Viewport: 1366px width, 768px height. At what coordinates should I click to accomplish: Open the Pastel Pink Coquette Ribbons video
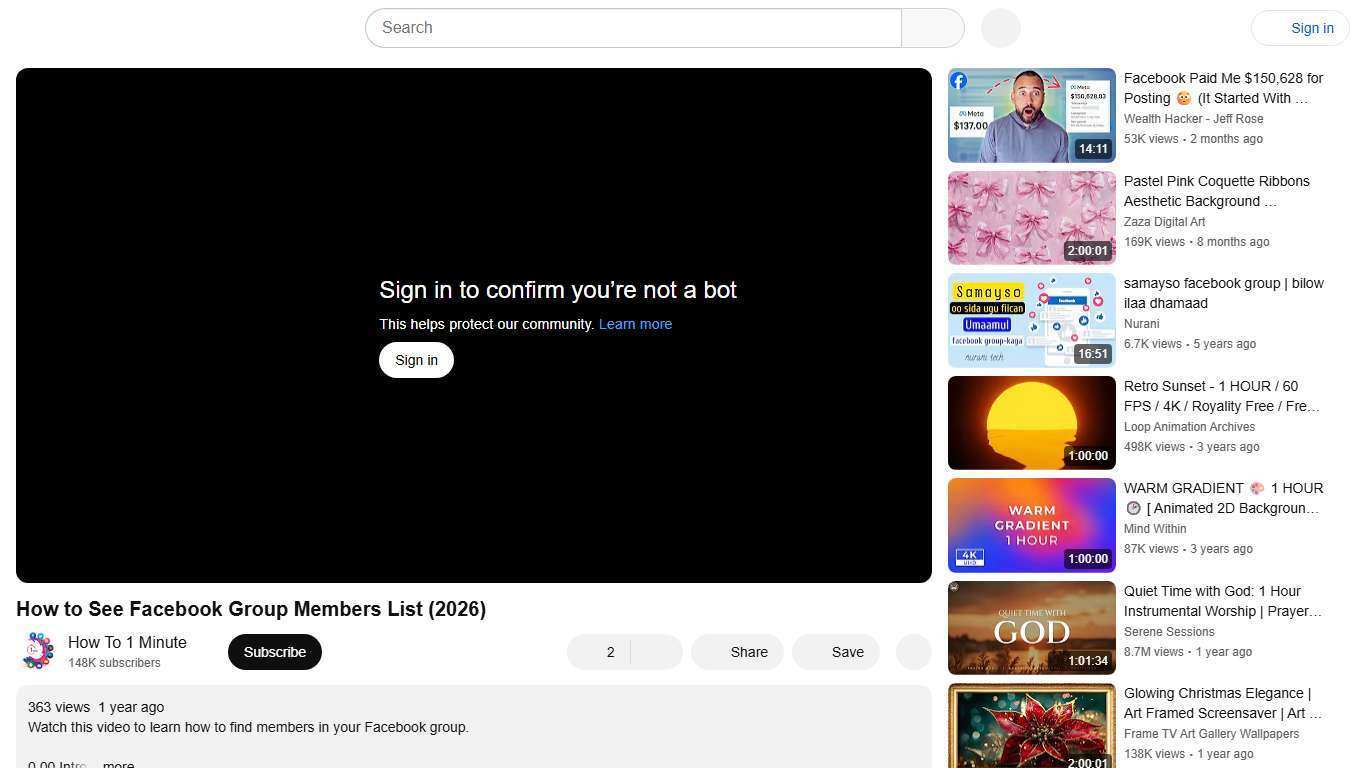click(1031, 217)
